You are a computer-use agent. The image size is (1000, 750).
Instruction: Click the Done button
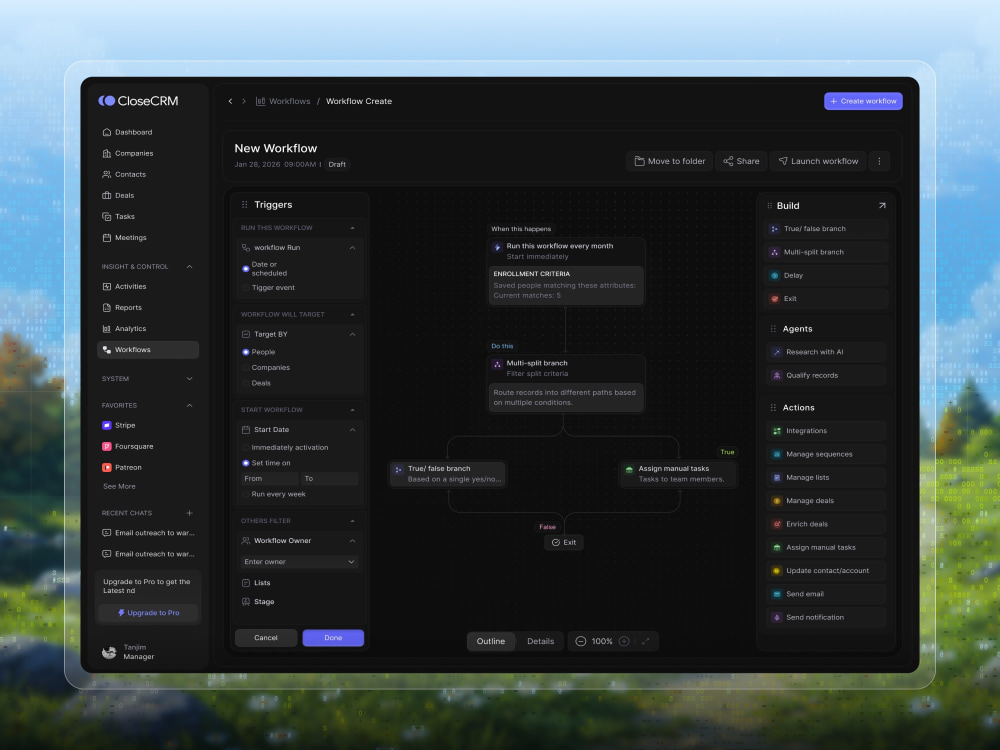tap(333, 638)
